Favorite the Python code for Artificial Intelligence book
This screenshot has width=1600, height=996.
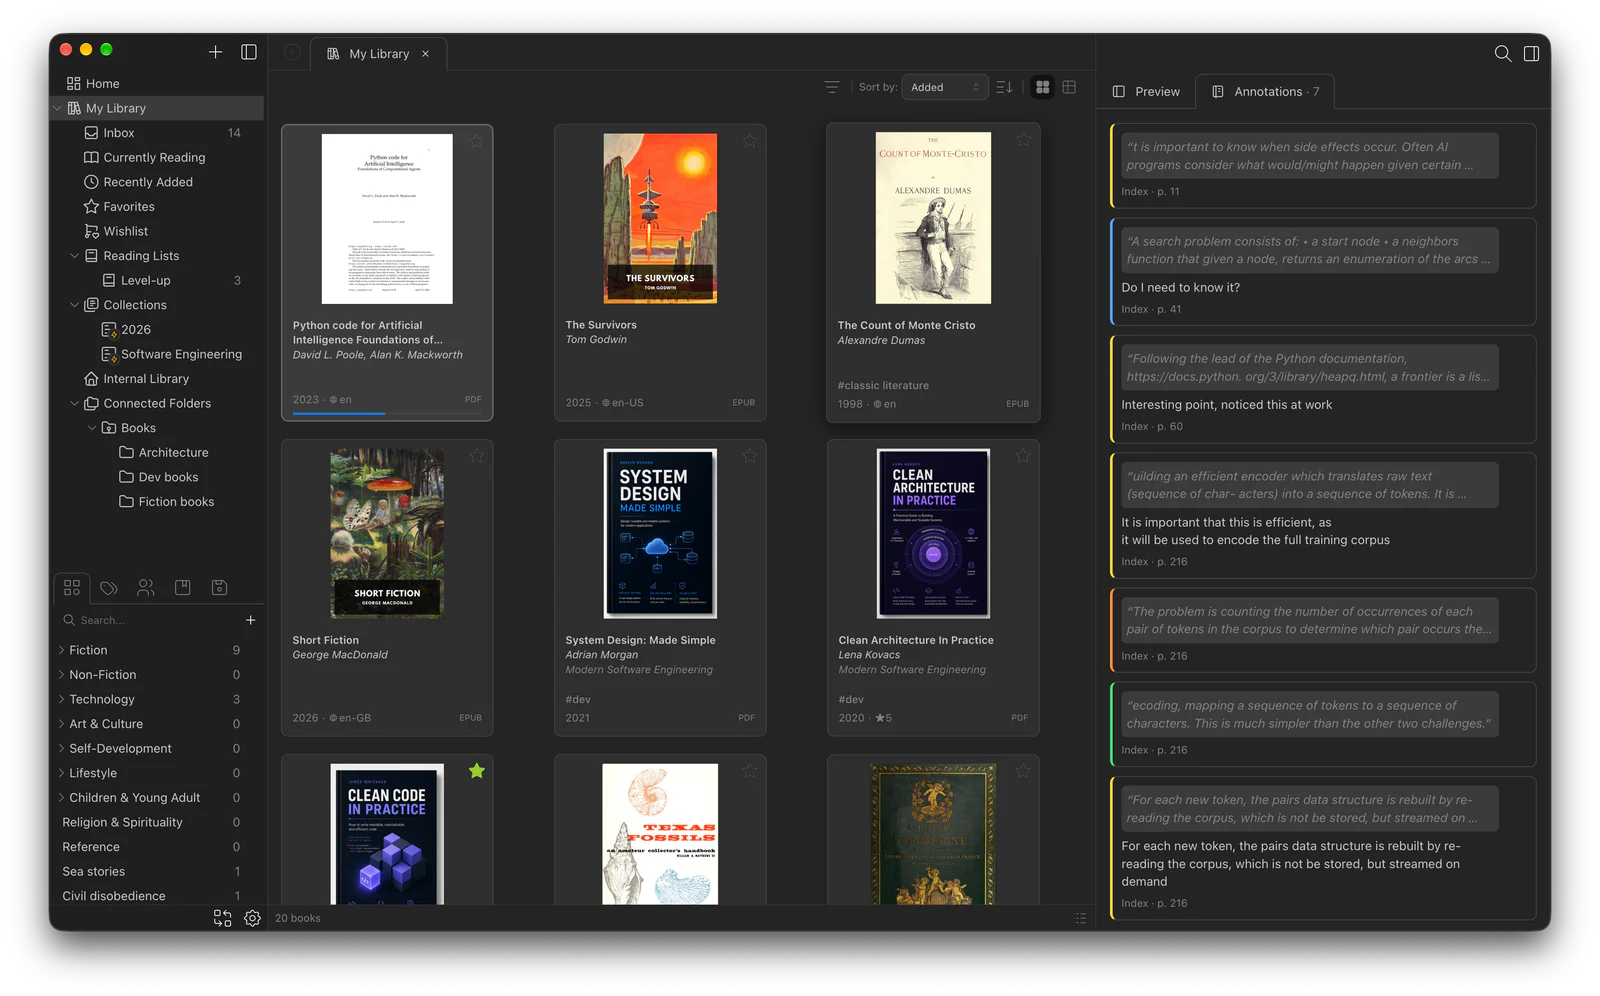point(477,141)
